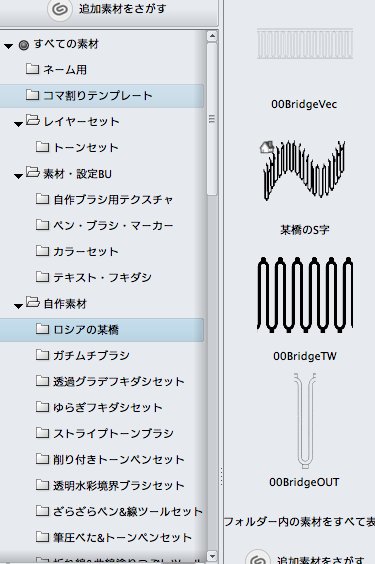Click the folder icon of ガチムチブラシ

[x=42, y=355]
